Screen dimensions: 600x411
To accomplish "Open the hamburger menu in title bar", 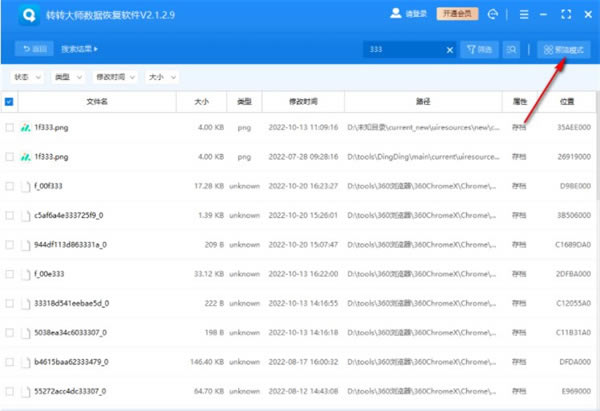I will click(x=522, y=15).
